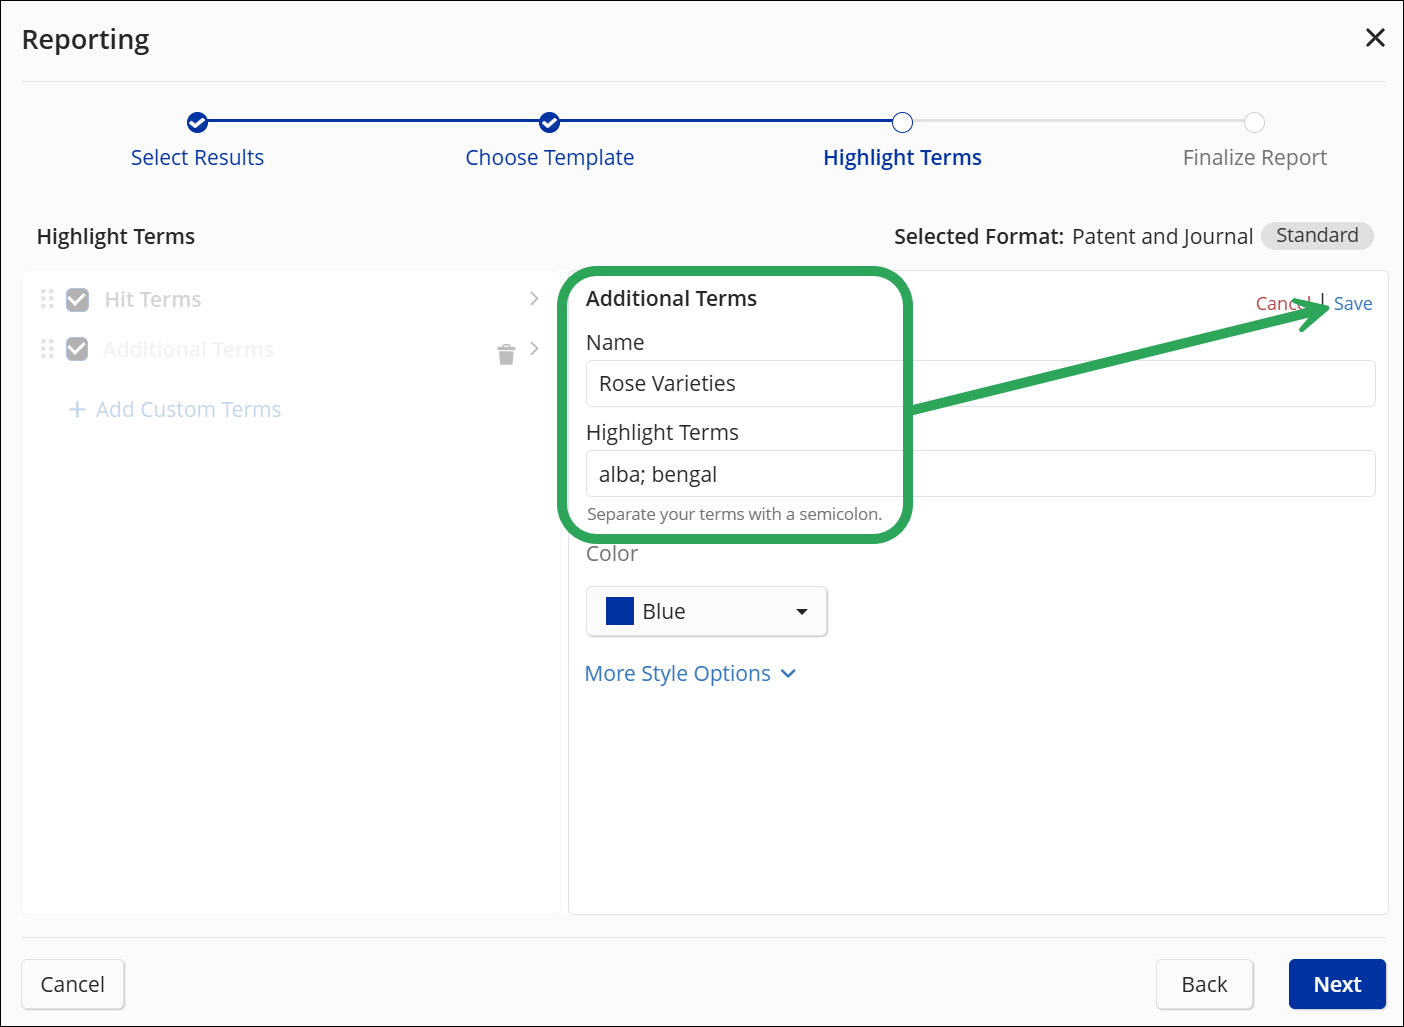Viewport: 1404px width, 1027px height.
Task: Click the Next button
Action: click(1337, 984)
